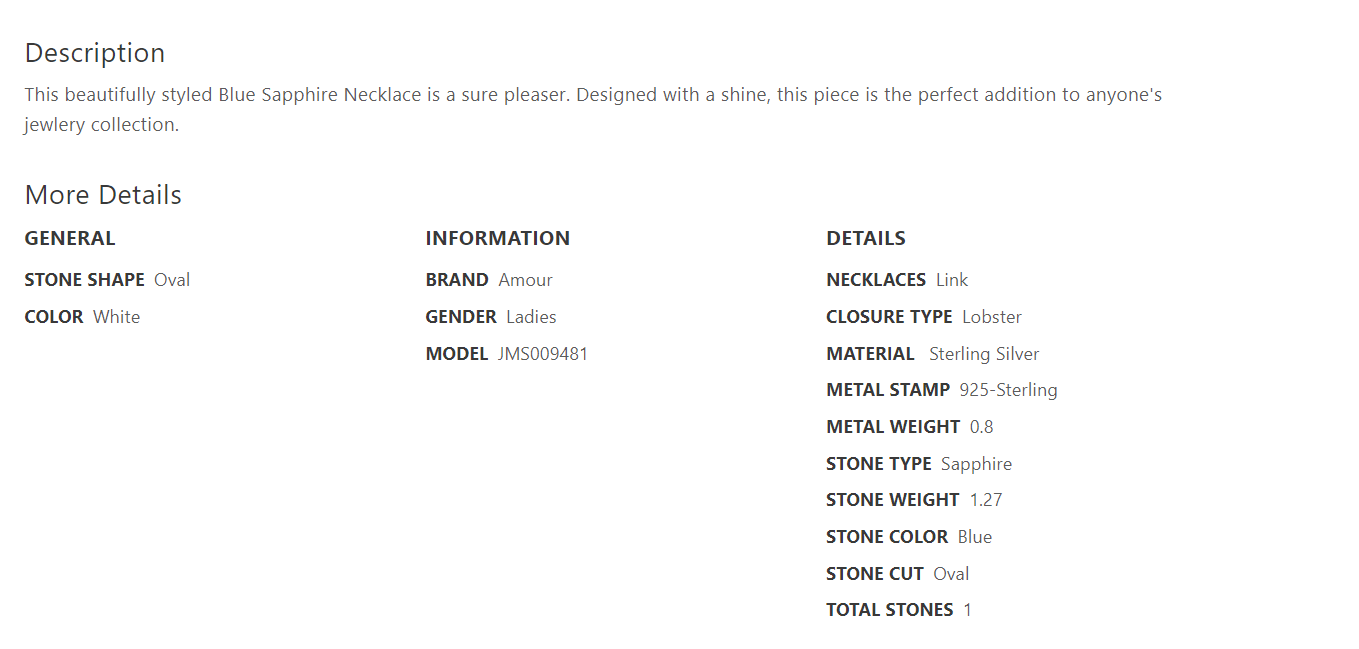Select the STONE COLOR value Blue
1359x649 pixels.
pyautogui.click(x=975, y=537)
